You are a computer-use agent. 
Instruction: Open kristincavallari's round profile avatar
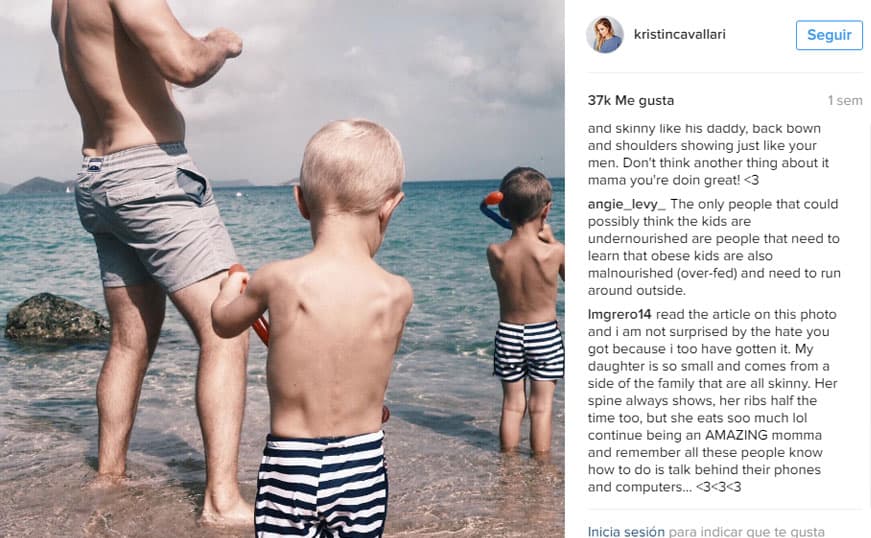(604, 34)
